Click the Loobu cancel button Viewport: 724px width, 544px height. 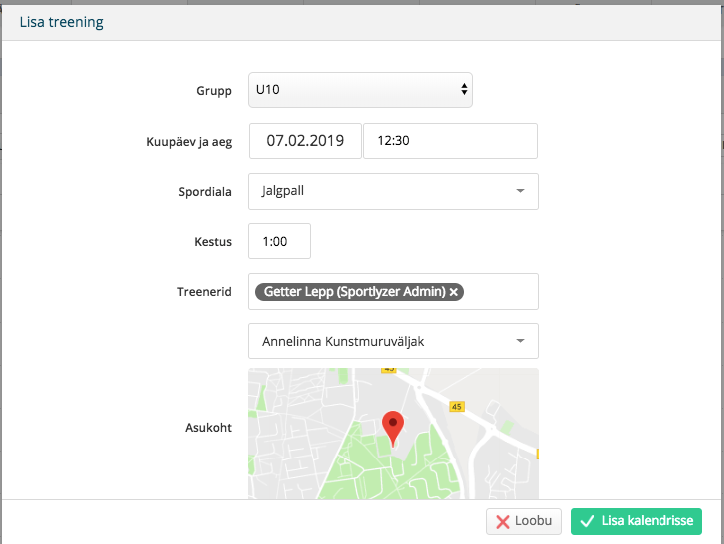pyautogui.click(x=524, y=521)
